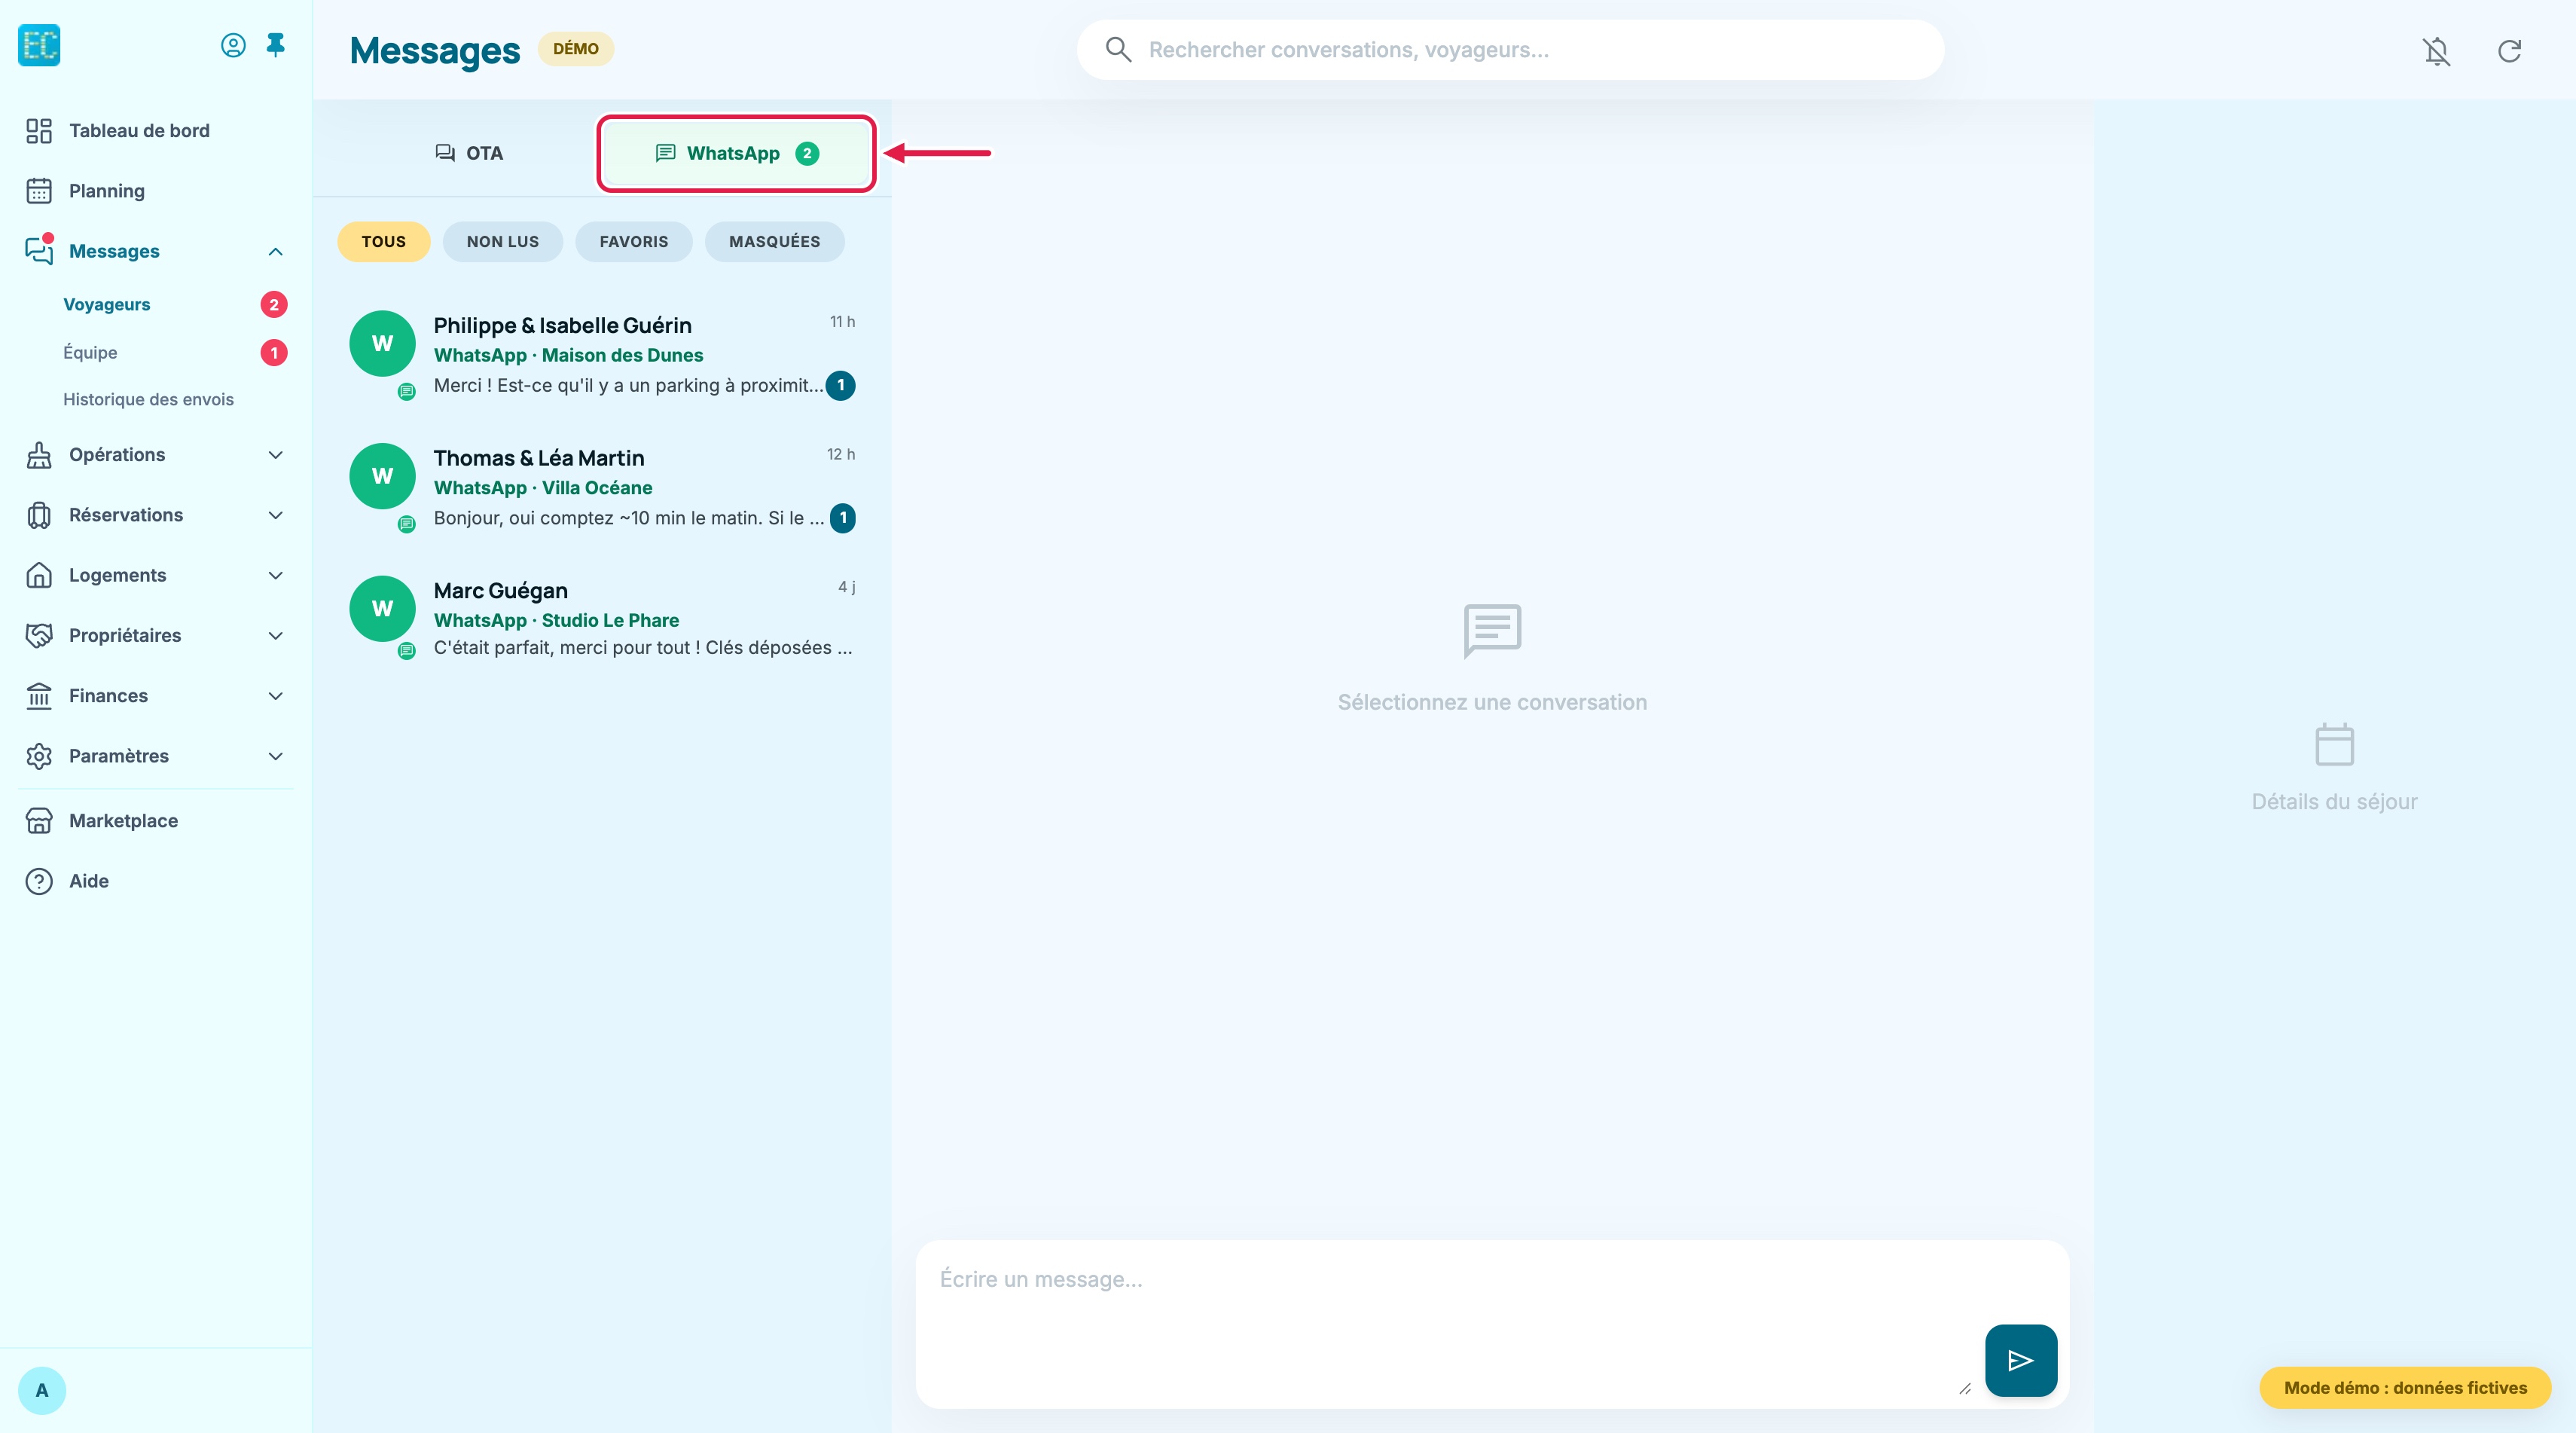Click the Finances bank icon

coord(39,696)
